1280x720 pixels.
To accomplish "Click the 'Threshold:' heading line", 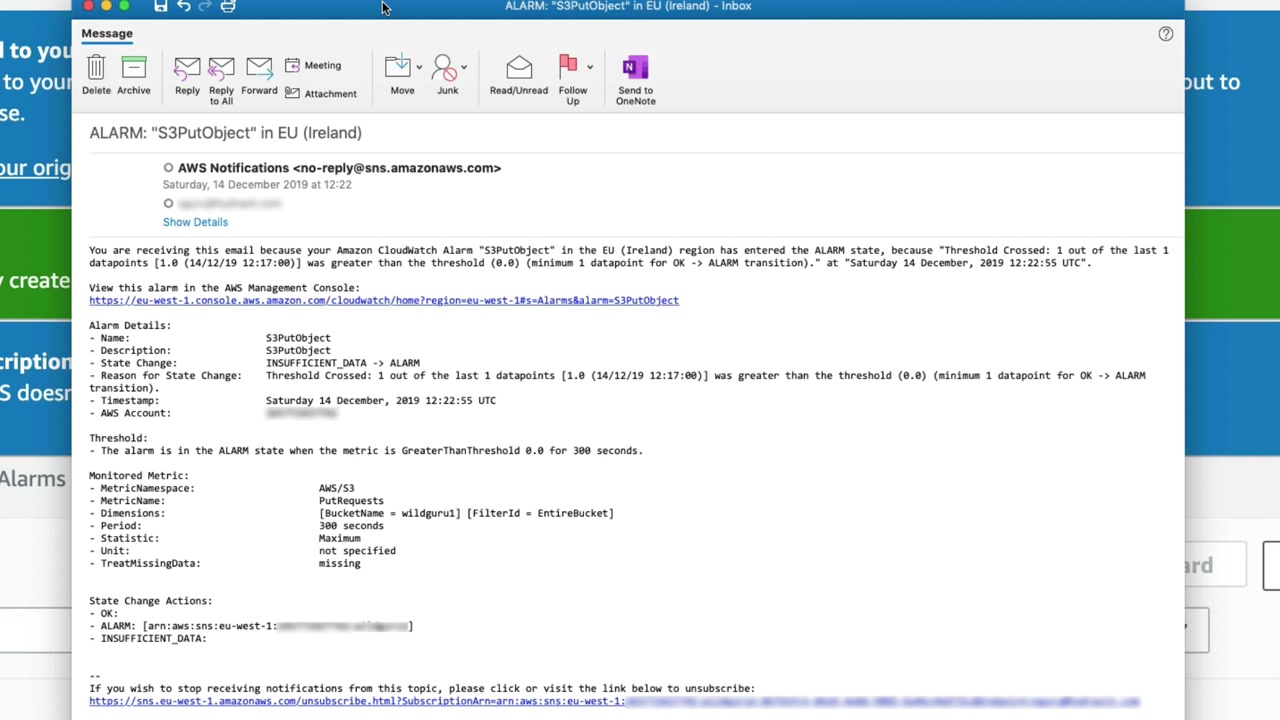I will pos(118,438).
